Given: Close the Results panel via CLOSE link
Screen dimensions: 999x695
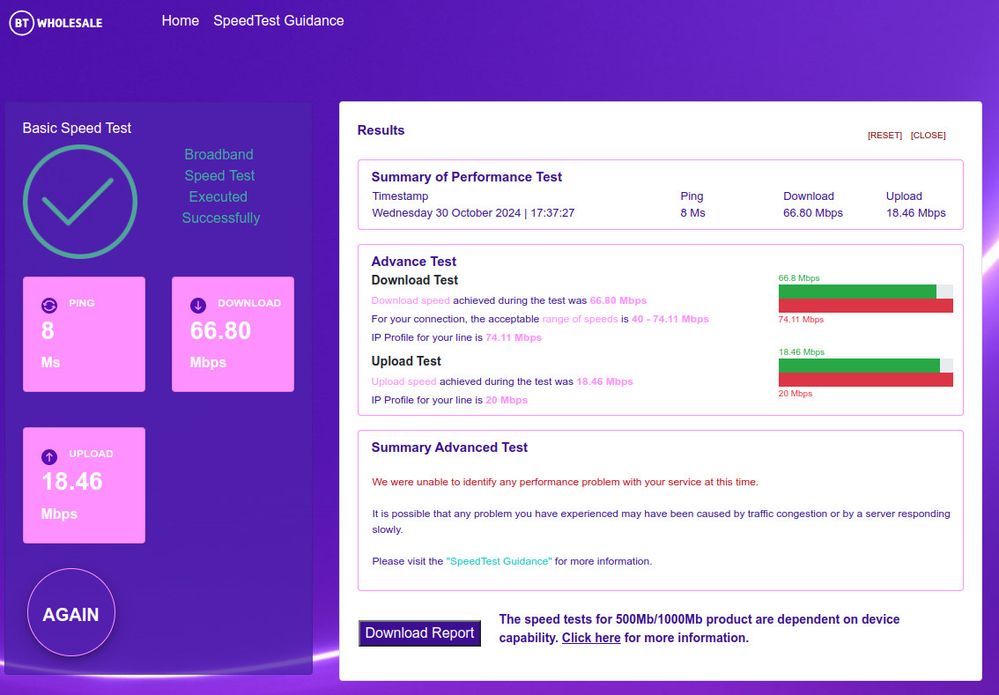Looking at the screenshot, I should click(927, 135).
